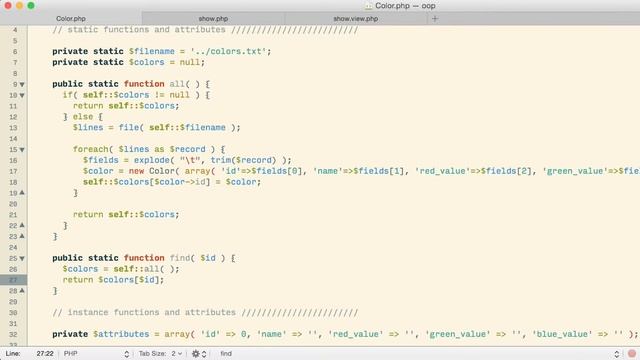Click the green fullscreen window button
640x360 pixels.
tap(31, 6)
